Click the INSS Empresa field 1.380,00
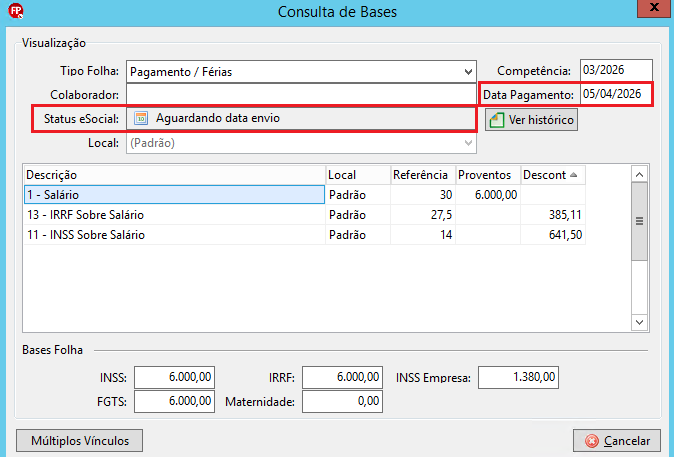This screenshot has width=674, height=457. pos(518,377)
